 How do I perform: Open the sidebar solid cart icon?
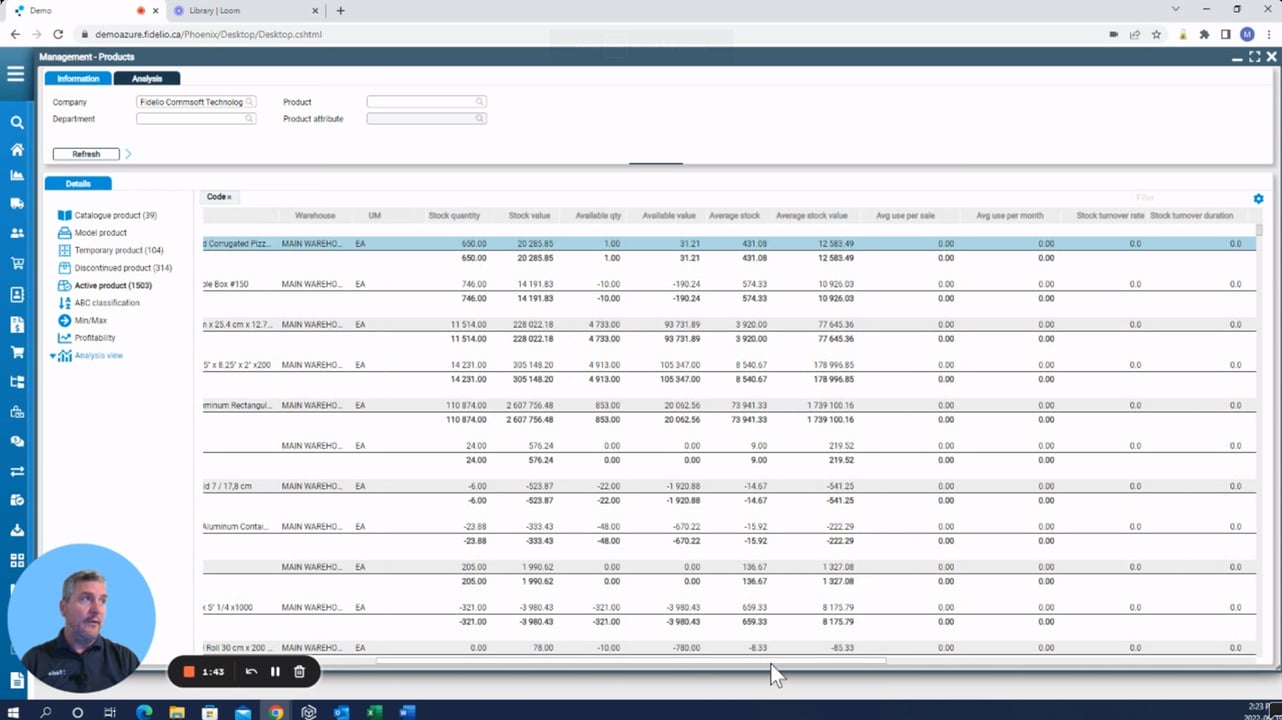(16, 352)
